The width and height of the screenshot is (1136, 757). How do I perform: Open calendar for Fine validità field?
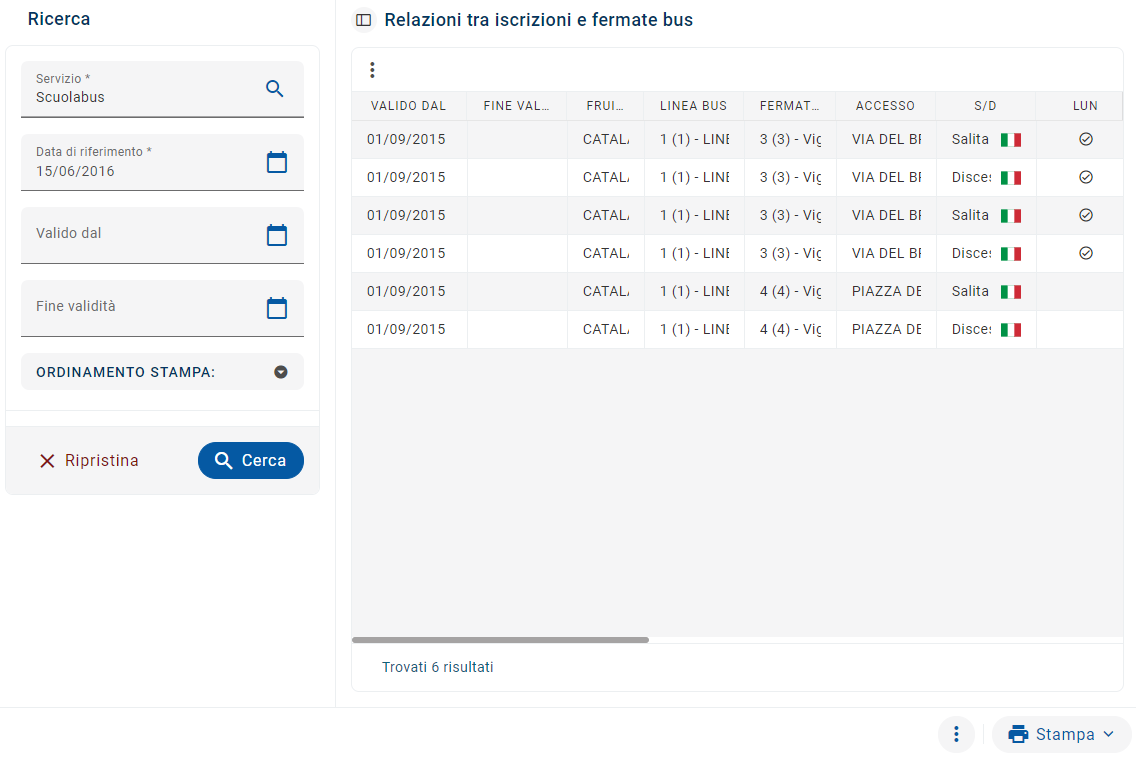point(277,308)
